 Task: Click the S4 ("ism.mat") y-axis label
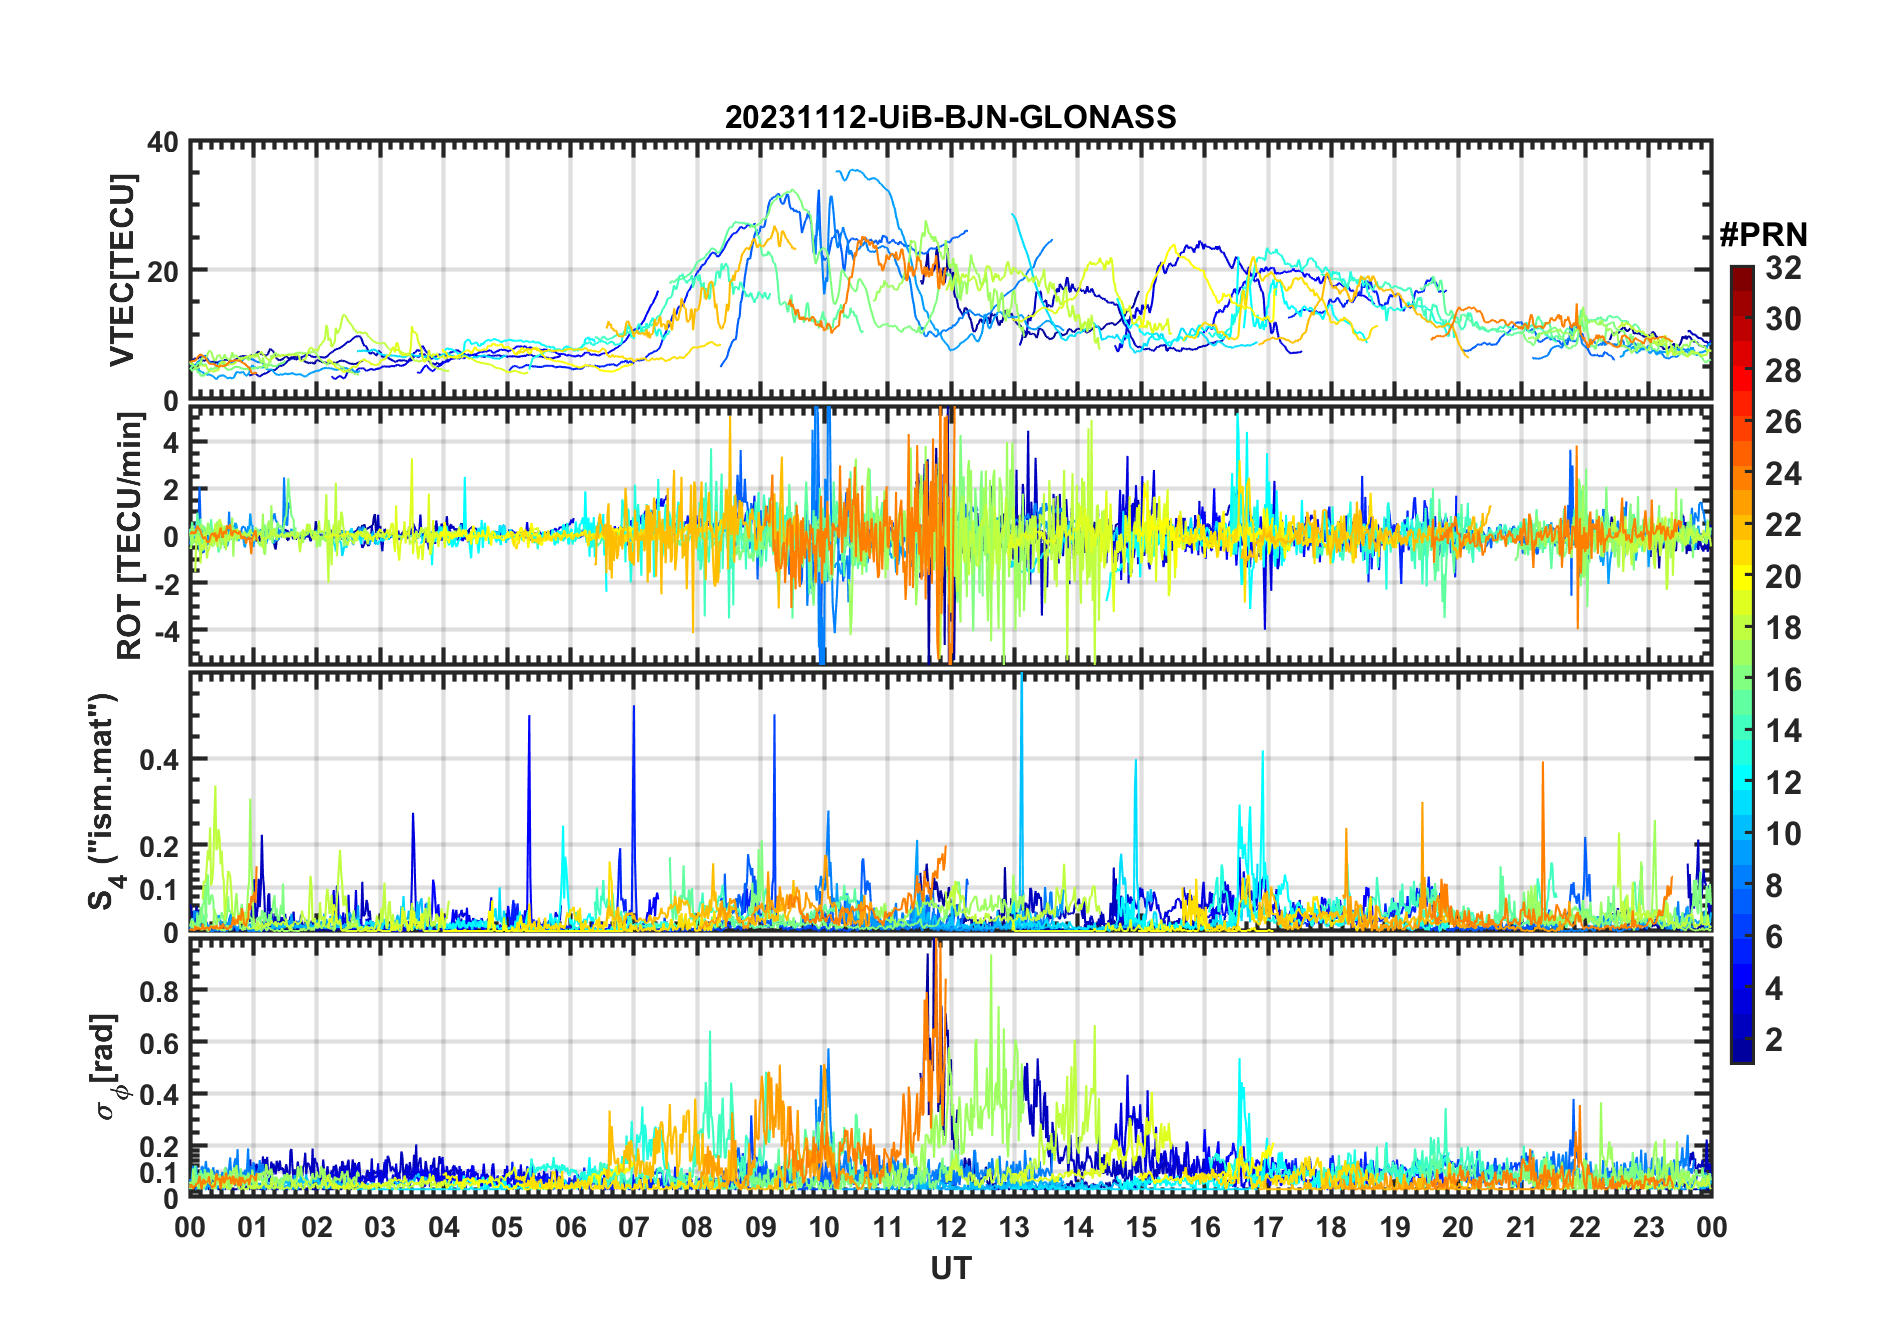coord(103,802)
